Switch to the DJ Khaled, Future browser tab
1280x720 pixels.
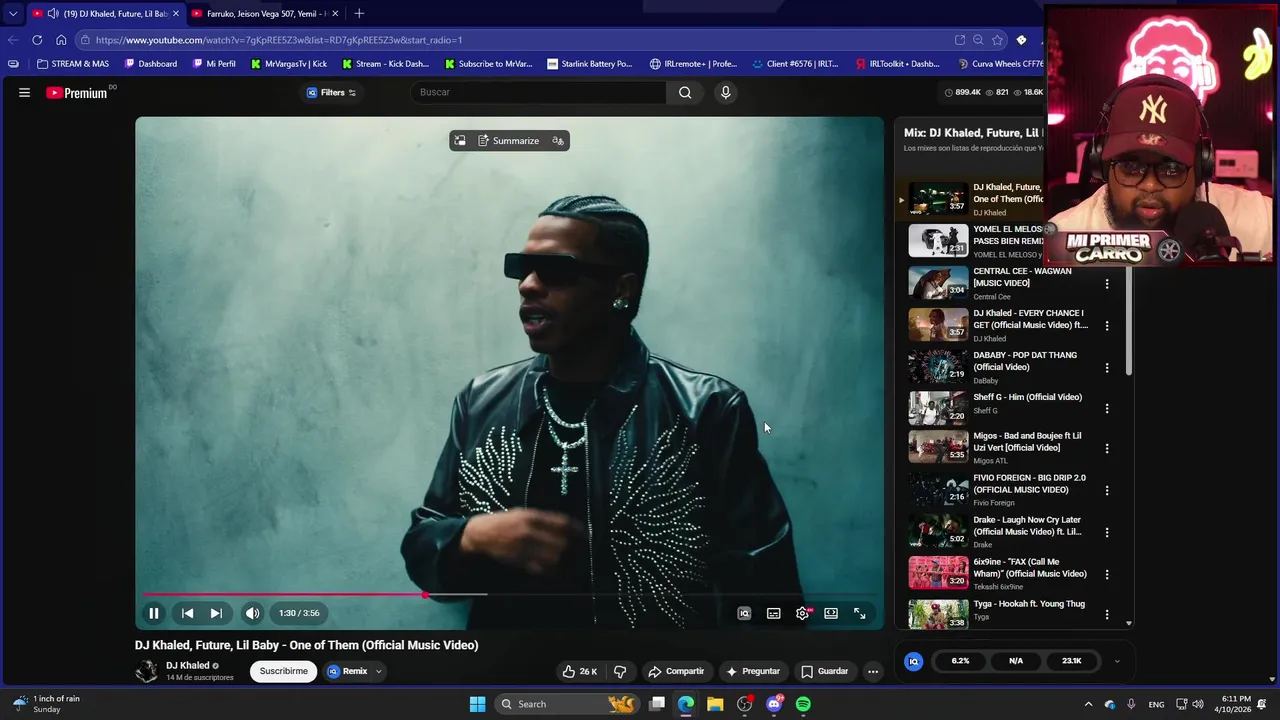105,14
